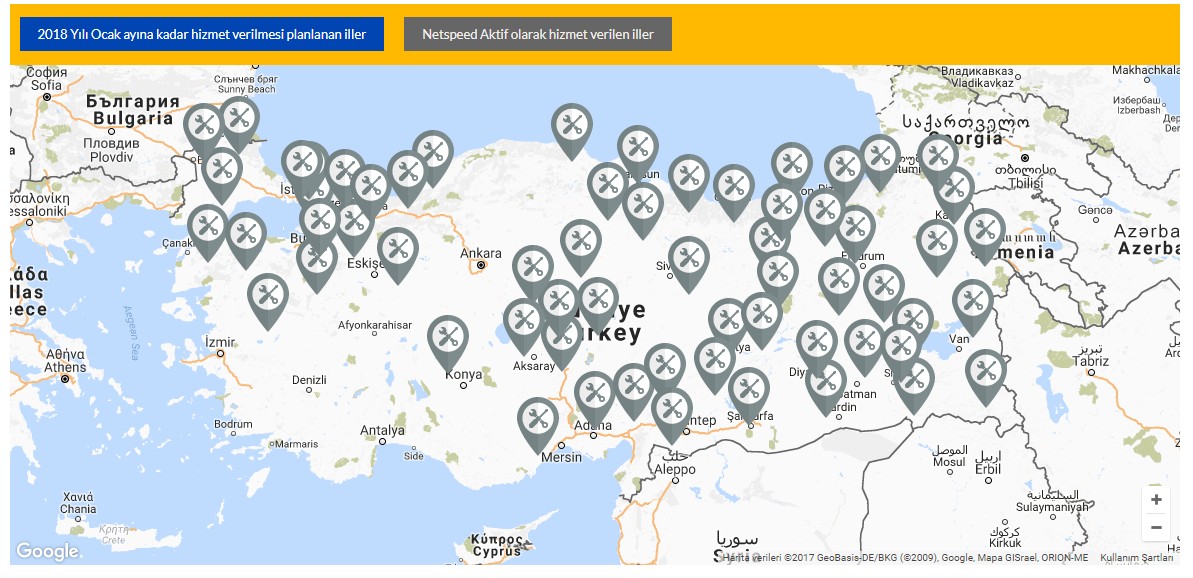Click the Aegean Sea label
The width and height of the screenshot is (1193, 578).
coord(134,332)
